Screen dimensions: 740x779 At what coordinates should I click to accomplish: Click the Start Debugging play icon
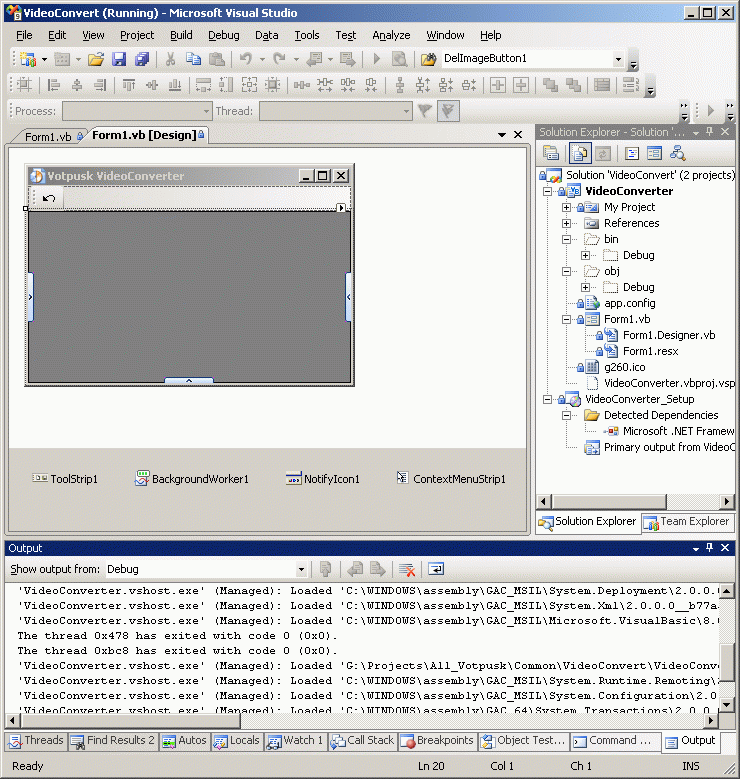[x=377, y=60]
